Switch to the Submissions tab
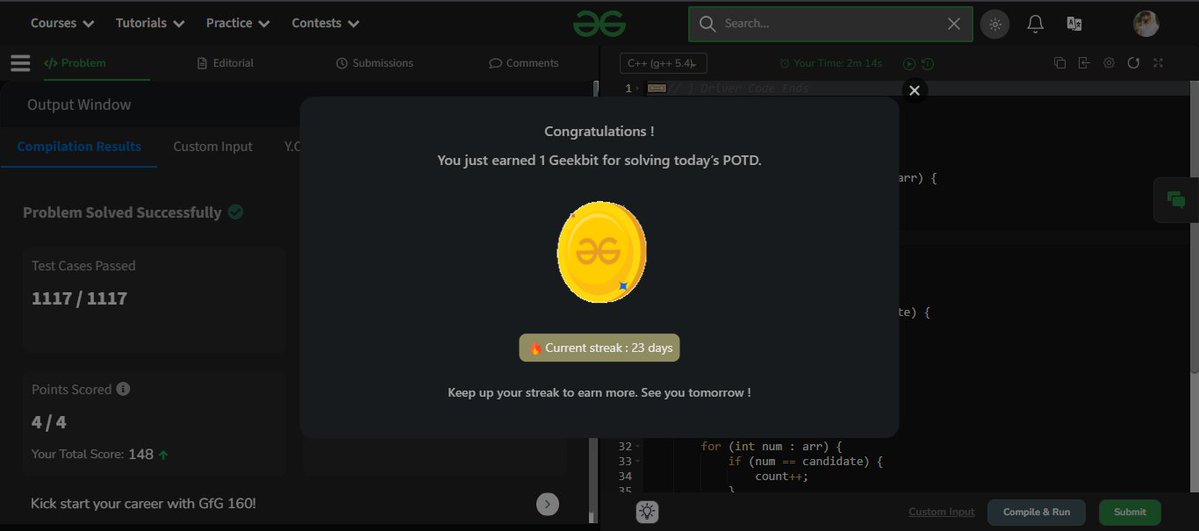This screenshot has width=1199, height=531. pyautogui.click(x=375, y=63)
